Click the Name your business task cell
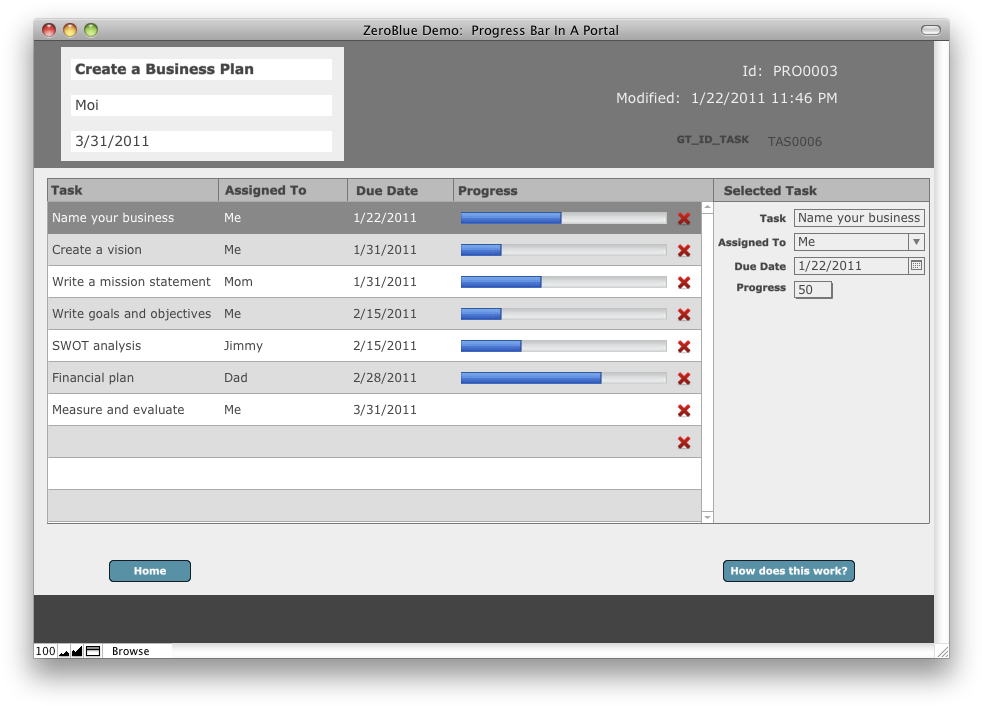This screenshot has height=706, width=982. click(113, 218)
